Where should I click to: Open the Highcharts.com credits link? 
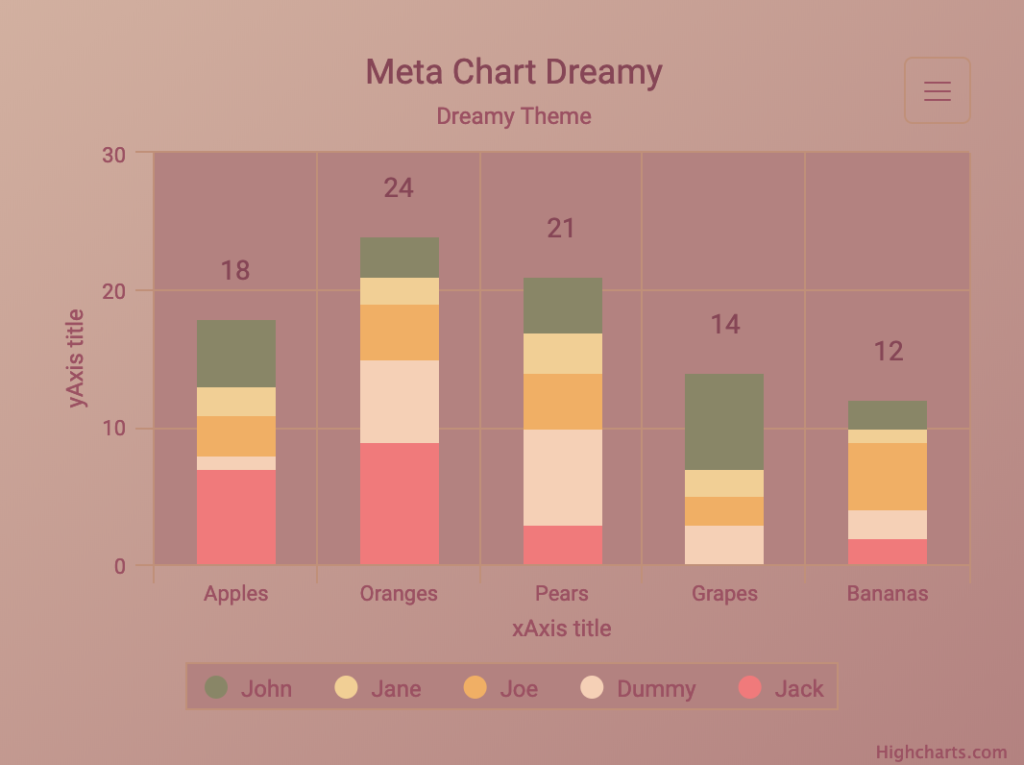(x=941, y=753)
